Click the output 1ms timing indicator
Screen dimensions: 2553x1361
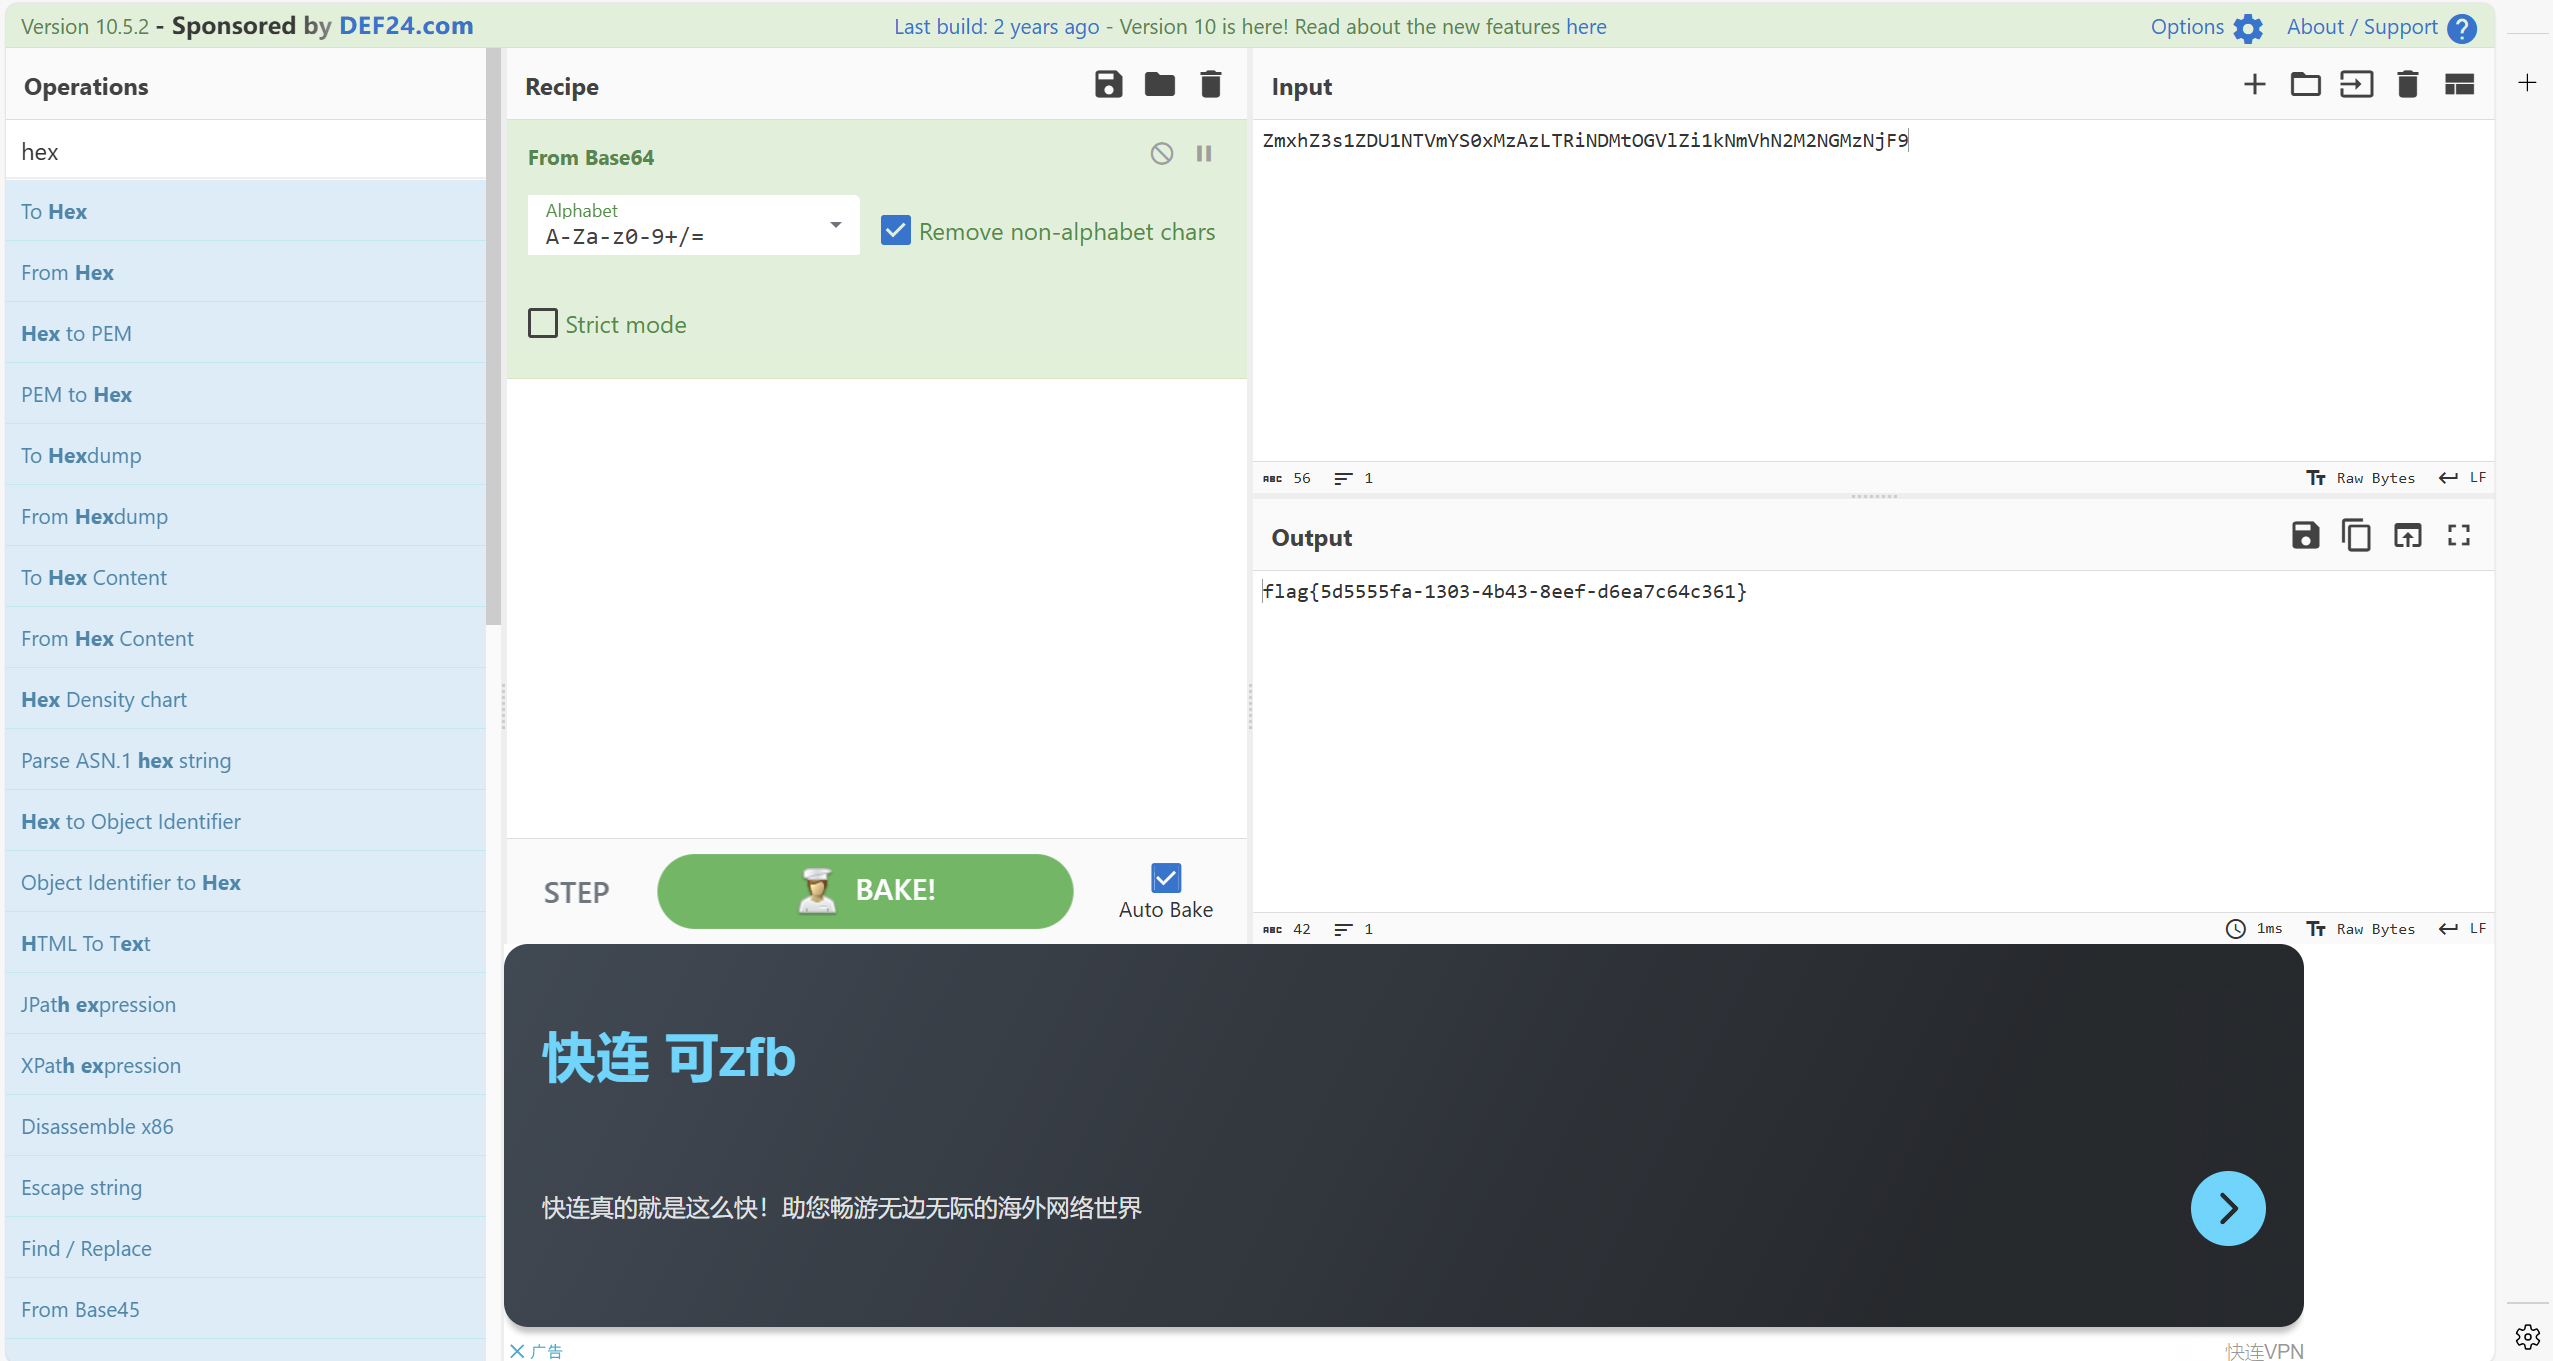click(2254, 929)
